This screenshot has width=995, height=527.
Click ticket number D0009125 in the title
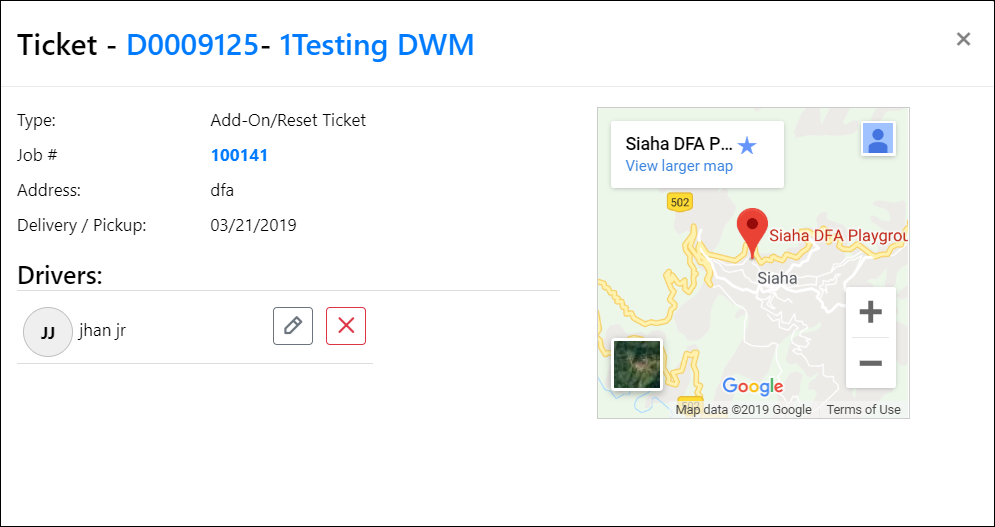pos(192,45)
